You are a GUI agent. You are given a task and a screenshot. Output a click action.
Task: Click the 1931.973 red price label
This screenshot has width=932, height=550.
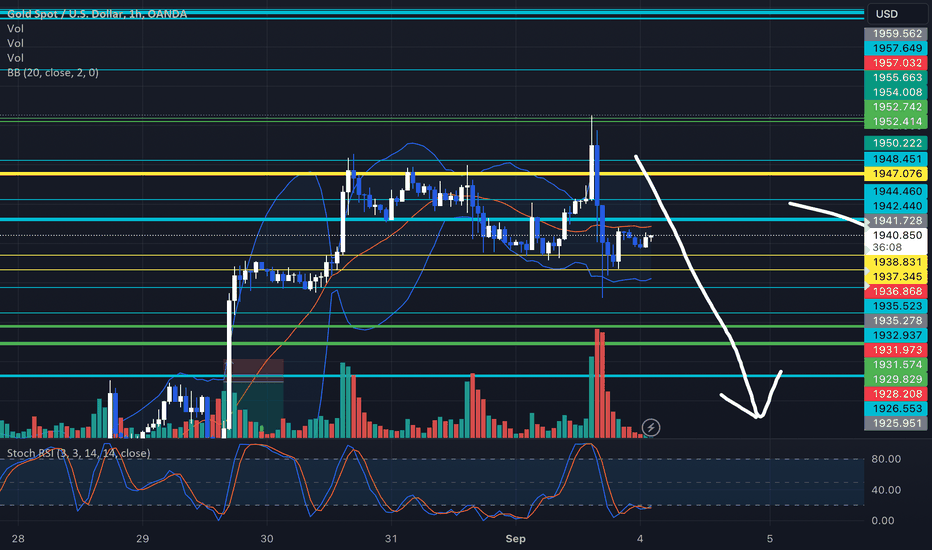(x=896, y=350)
